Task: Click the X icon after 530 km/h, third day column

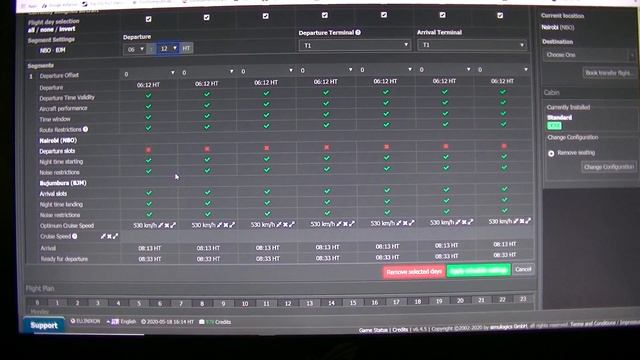Action: 285,224
